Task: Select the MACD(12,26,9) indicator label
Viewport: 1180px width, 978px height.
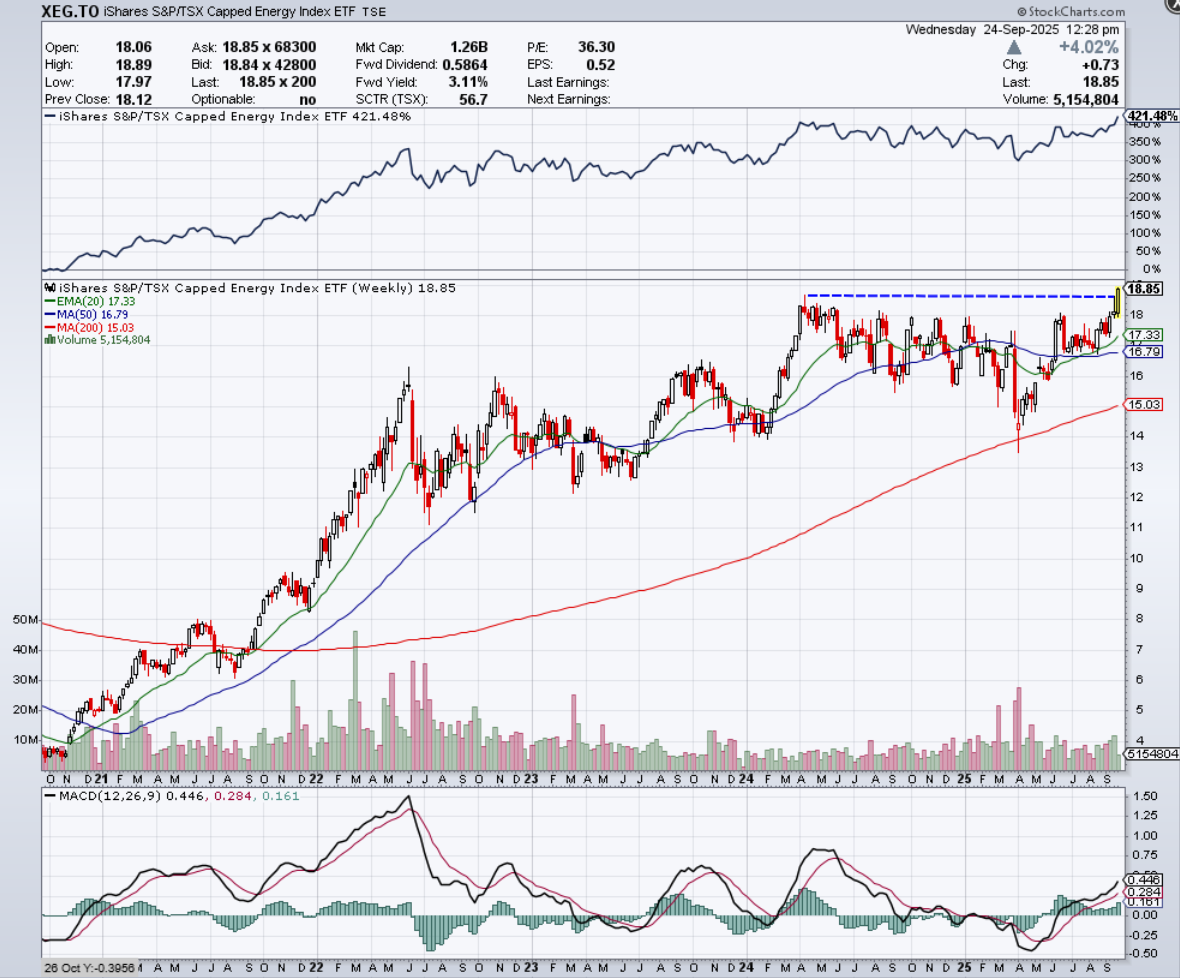Action: [100, 797]
